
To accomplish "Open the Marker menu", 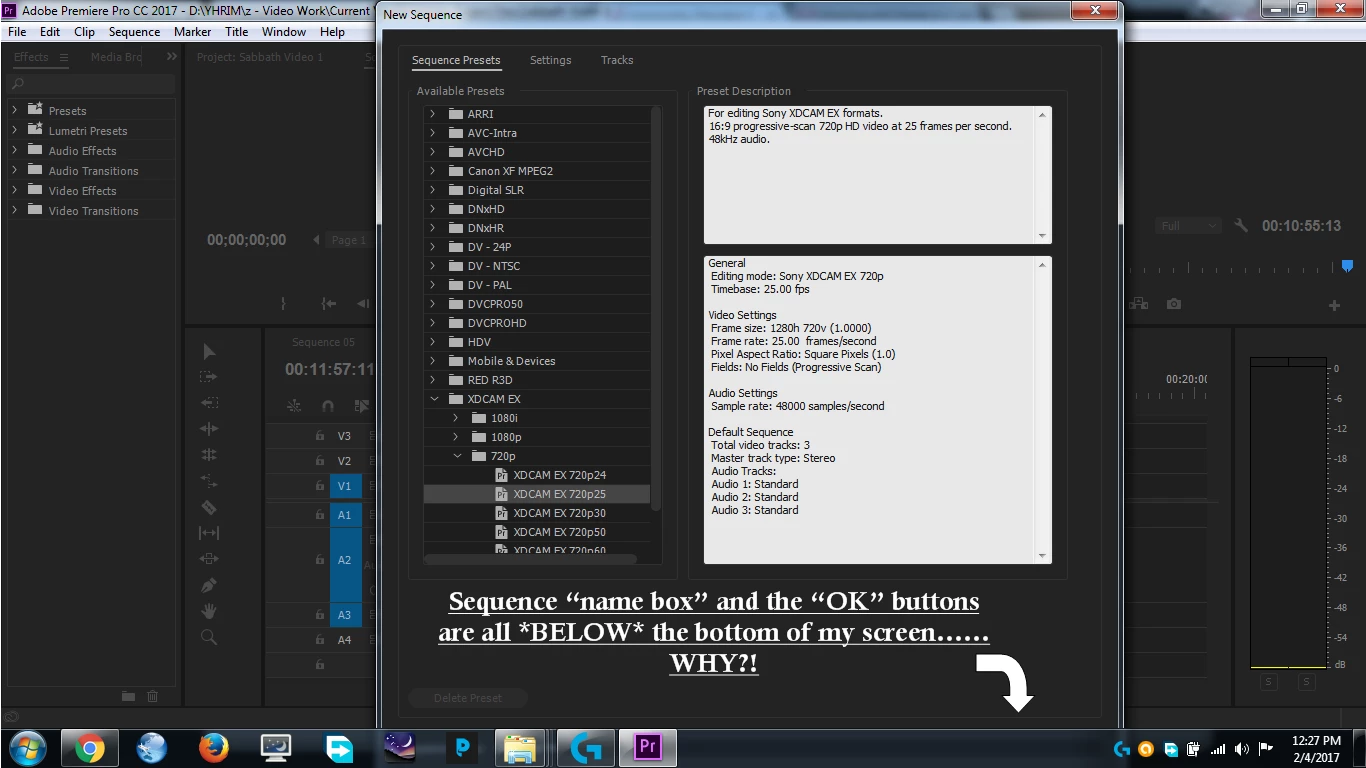I will coord(192,32).
